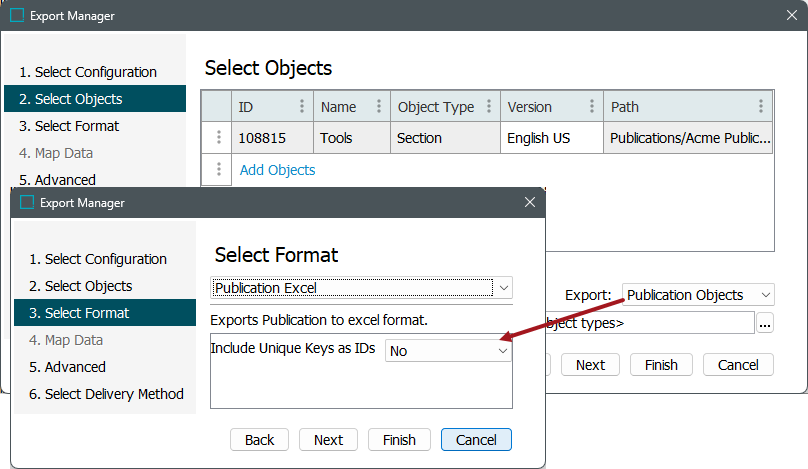Click the object types input field

coord(650,323)
